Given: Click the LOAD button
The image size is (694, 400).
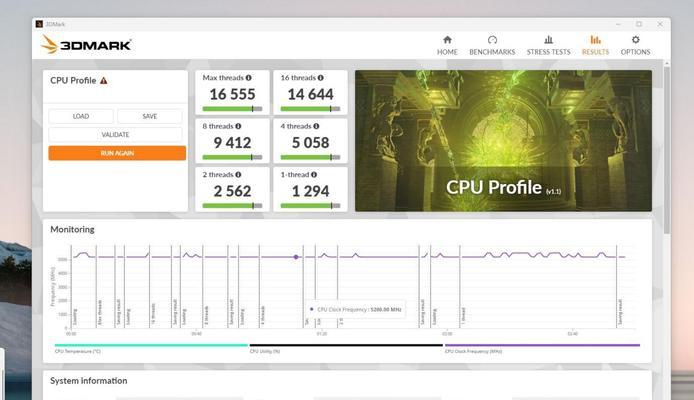Looking at the screenshot, I should pyautogui.click(x=81, y=116).
